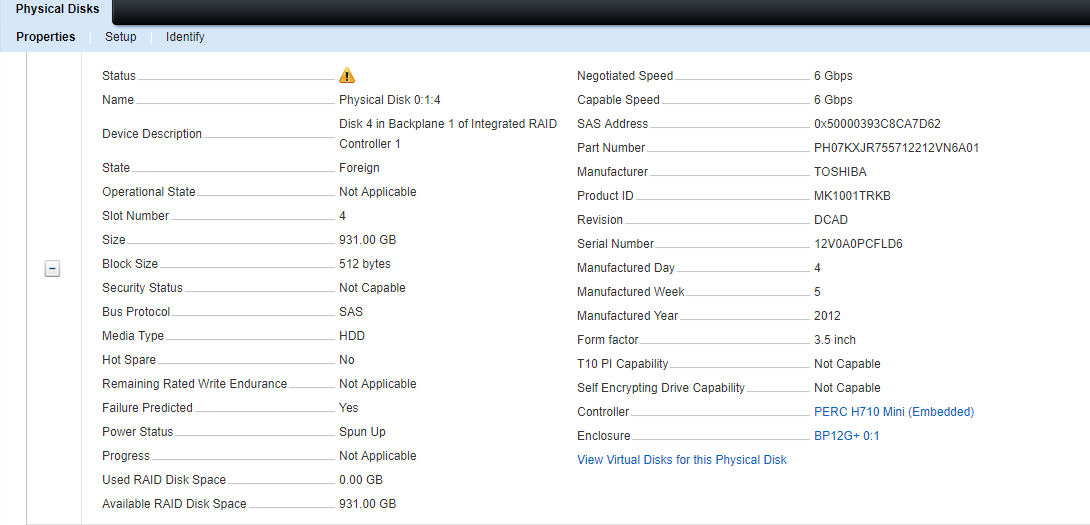Open the Identify subtab
Viewport: 1090px width, 525px height.
click(185, 37)
